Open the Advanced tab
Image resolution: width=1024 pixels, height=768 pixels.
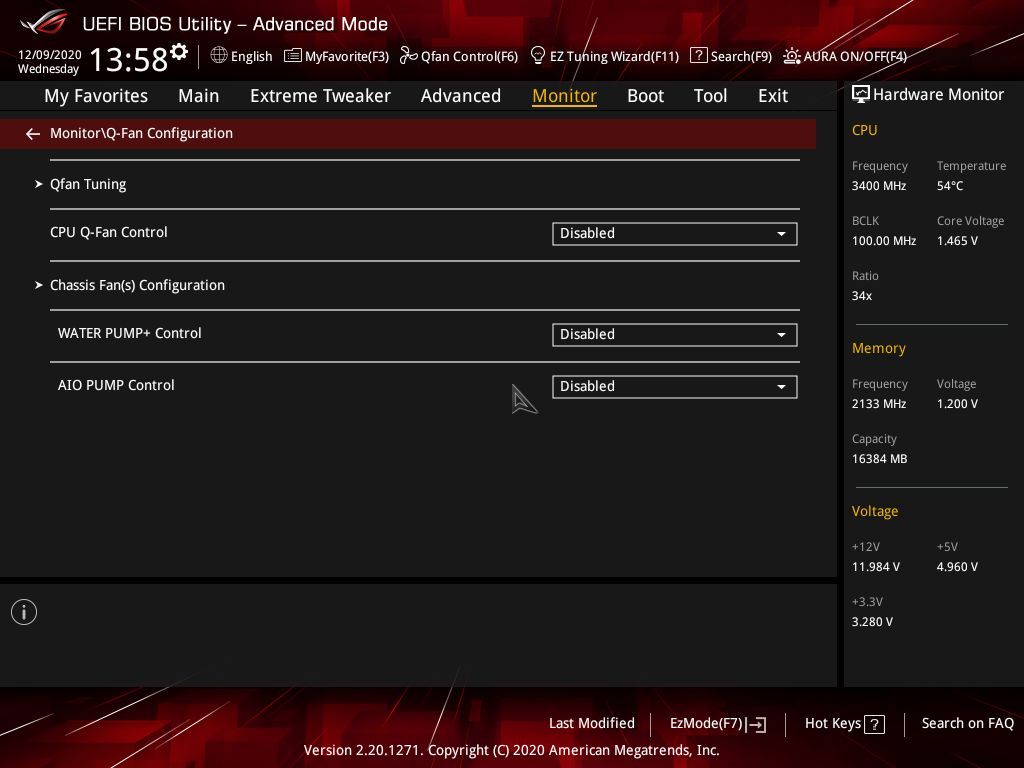coord(460,96)
